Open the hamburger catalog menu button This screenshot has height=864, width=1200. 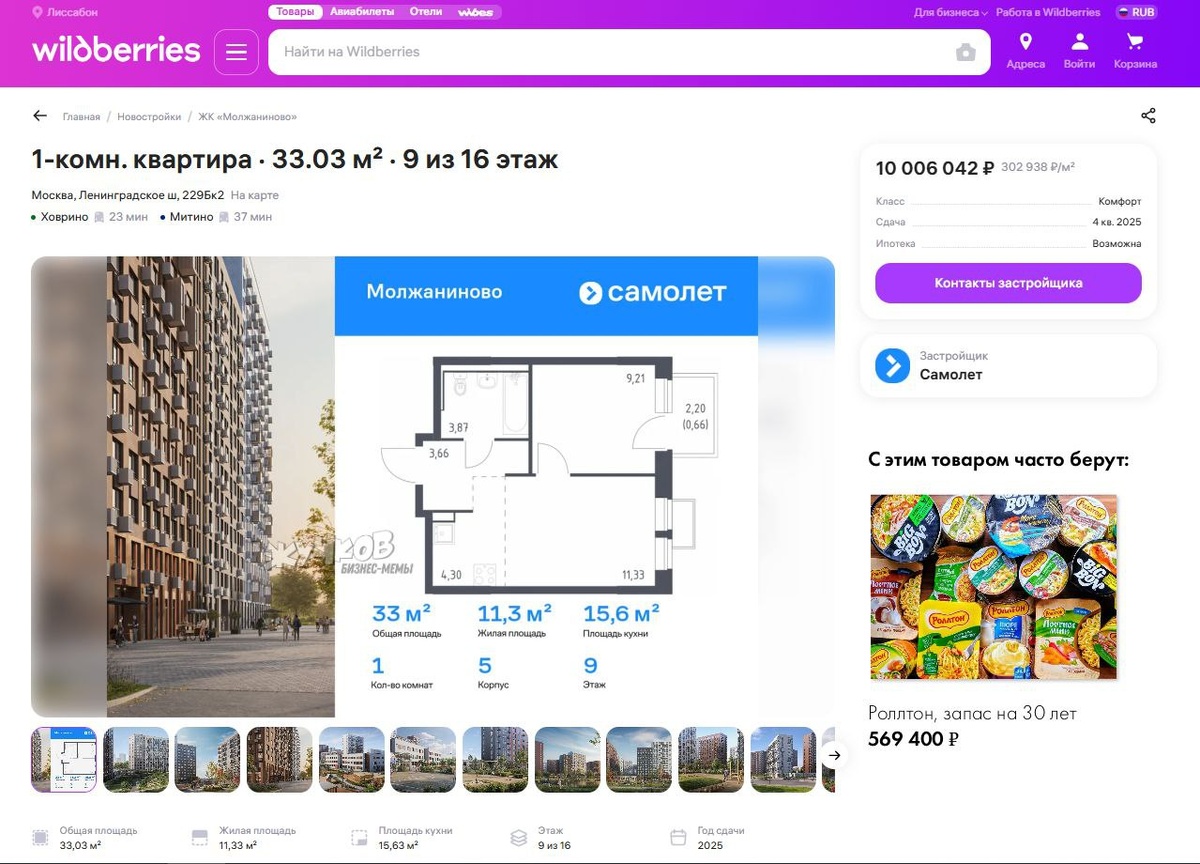(x=236, y=52)
